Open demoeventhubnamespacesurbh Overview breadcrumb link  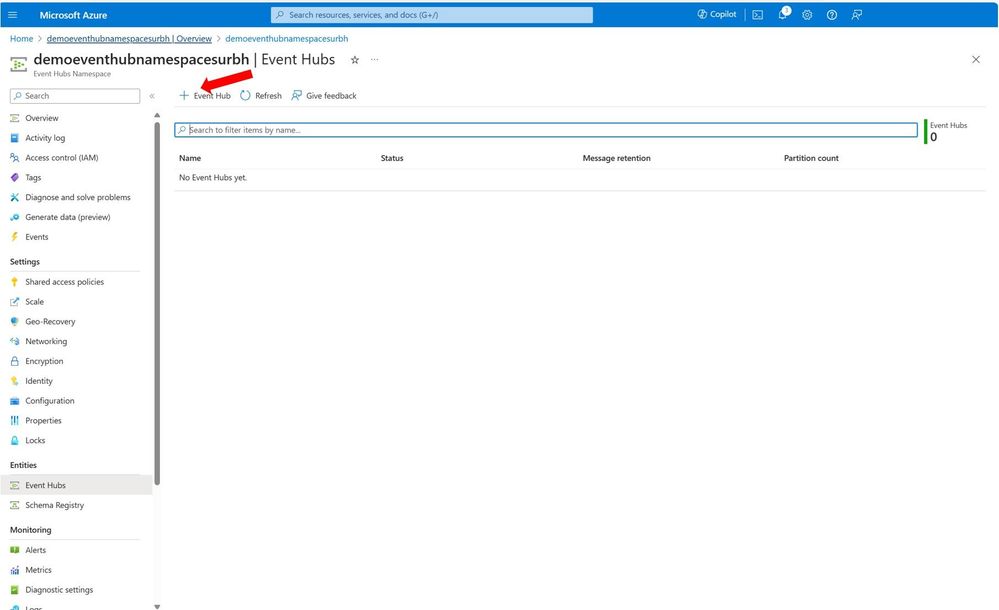point(129,39)
